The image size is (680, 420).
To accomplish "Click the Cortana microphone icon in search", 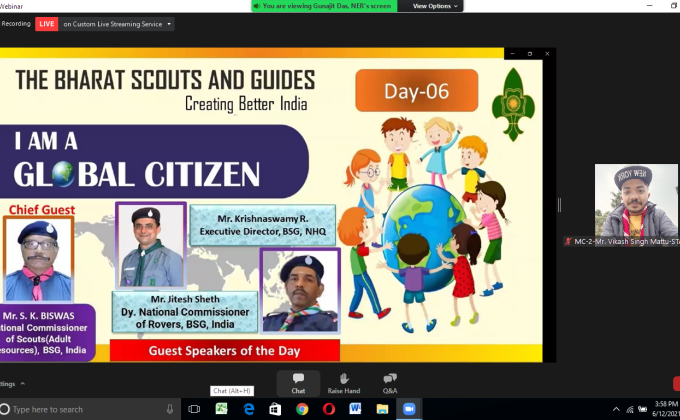I will [170, 409].
